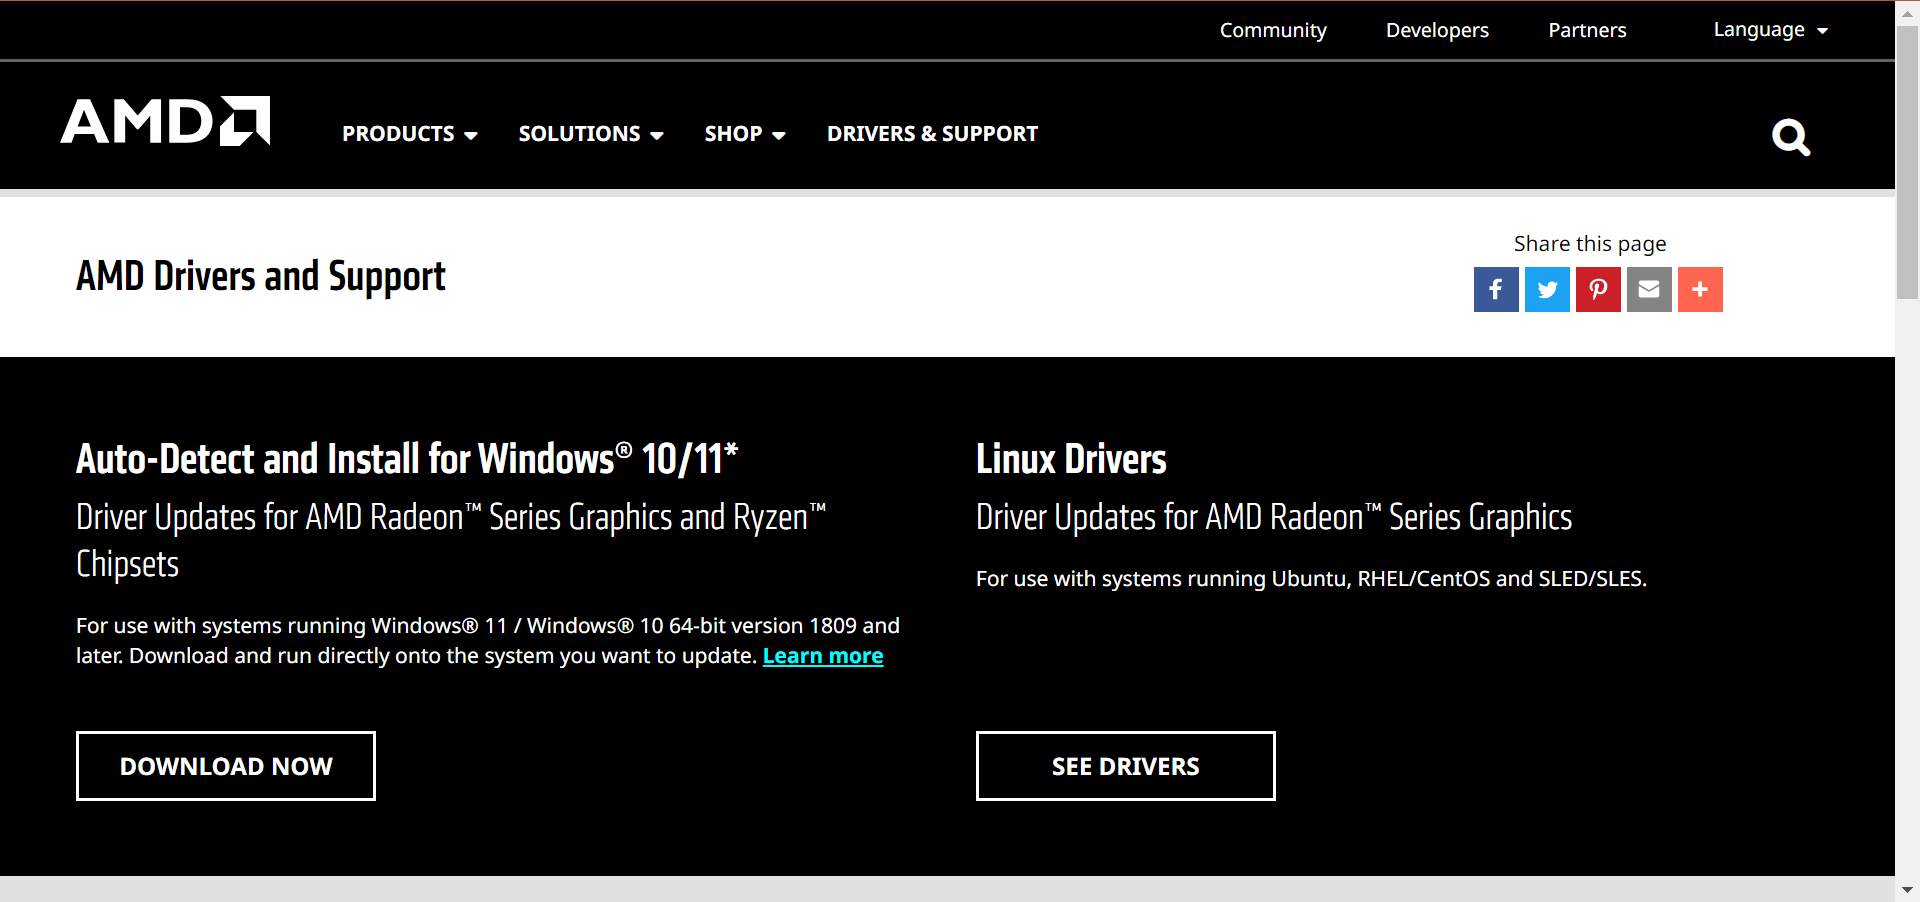Expand the Products menu
This screenshot has height=902, width=1920.
click(x=410, y=134)
